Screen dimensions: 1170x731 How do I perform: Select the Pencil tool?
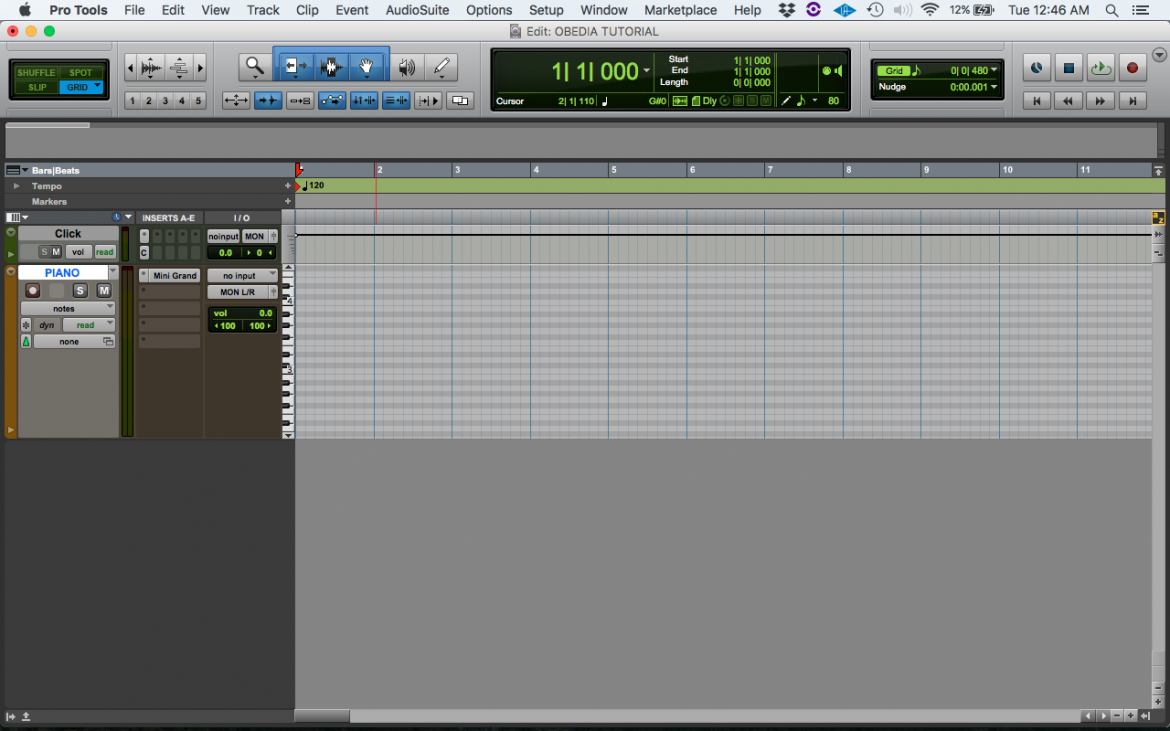pos(441,67)
